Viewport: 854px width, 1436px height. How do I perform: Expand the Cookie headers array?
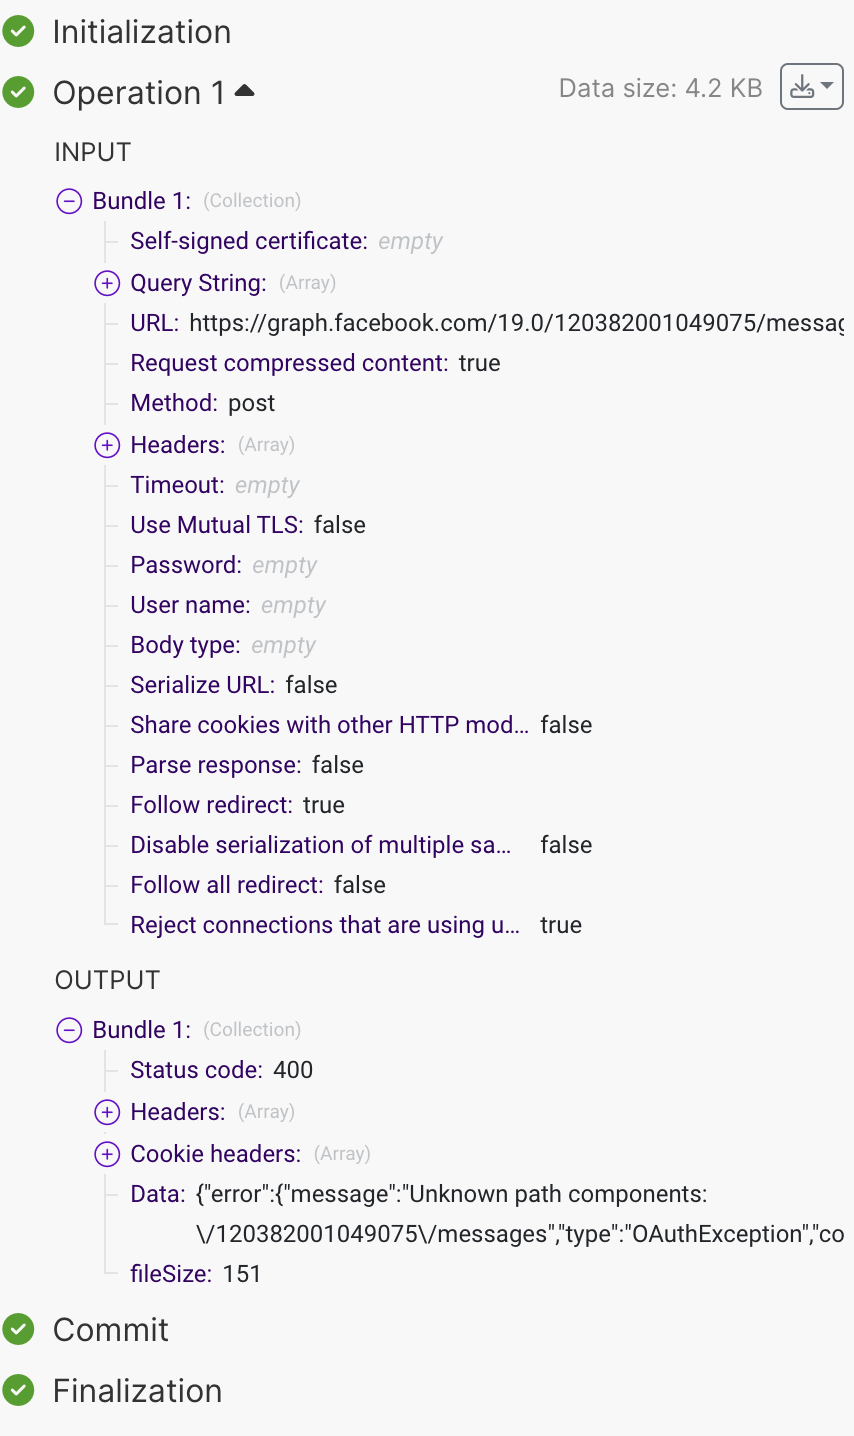pyautogui.click(x=107, y=1154)
